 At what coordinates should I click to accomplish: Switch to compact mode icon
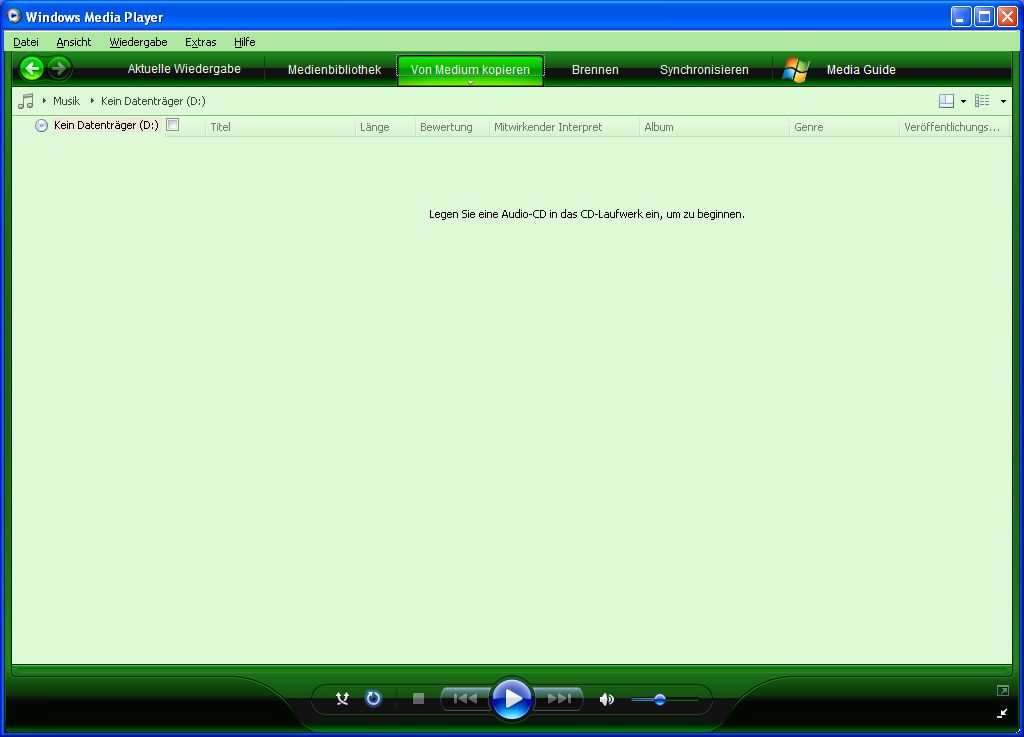1002,713
